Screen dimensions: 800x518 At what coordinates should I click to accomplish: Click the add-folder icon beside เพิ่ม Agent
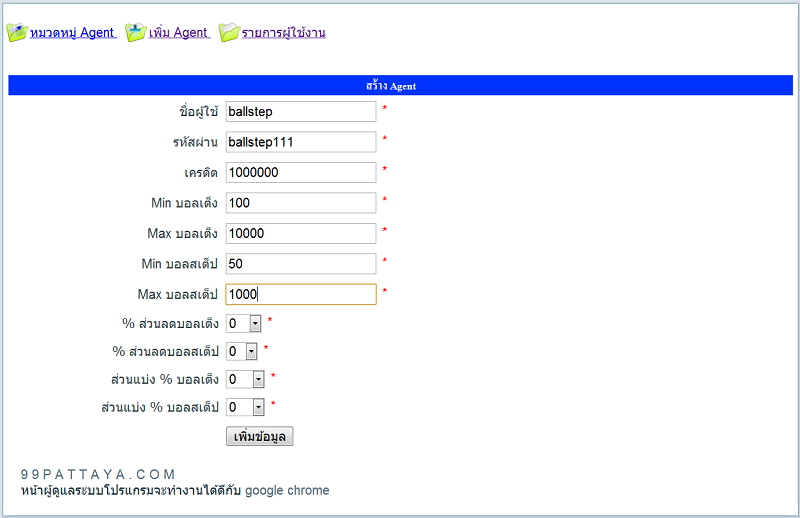pyautogui.click(x=135, y=33)
